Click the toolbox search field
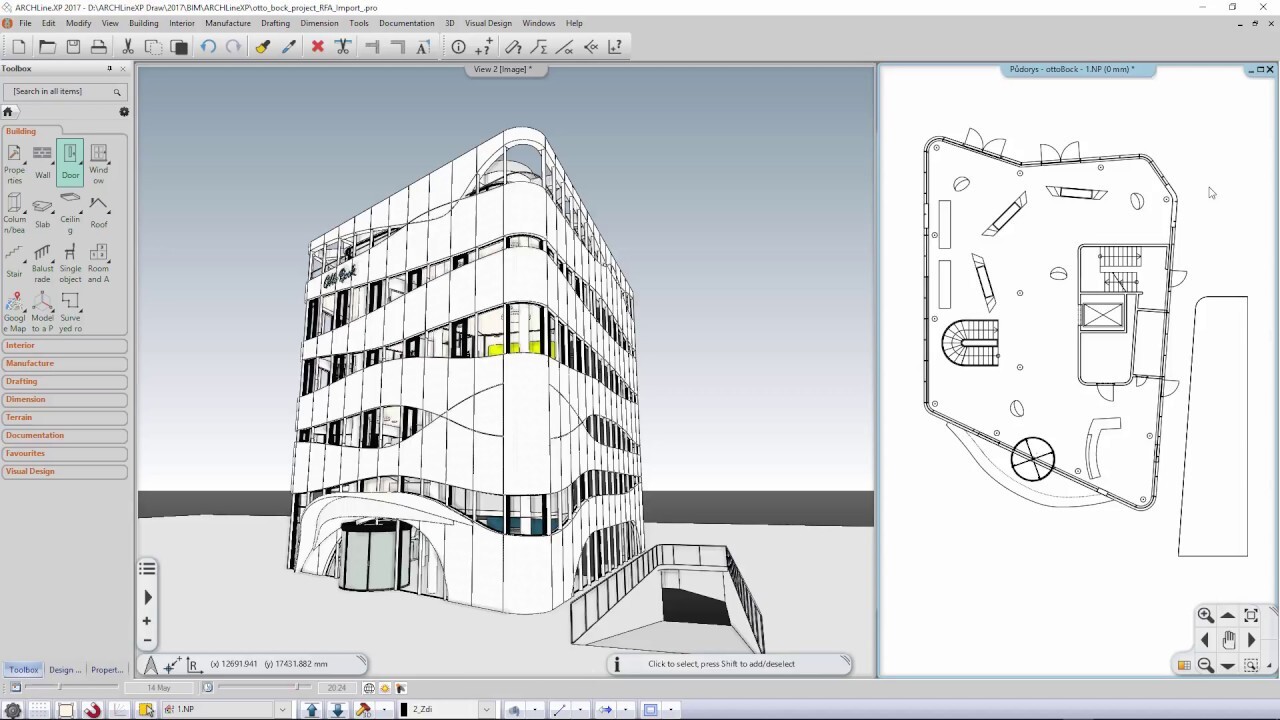 pyautogui.click(x=62, y=91)
